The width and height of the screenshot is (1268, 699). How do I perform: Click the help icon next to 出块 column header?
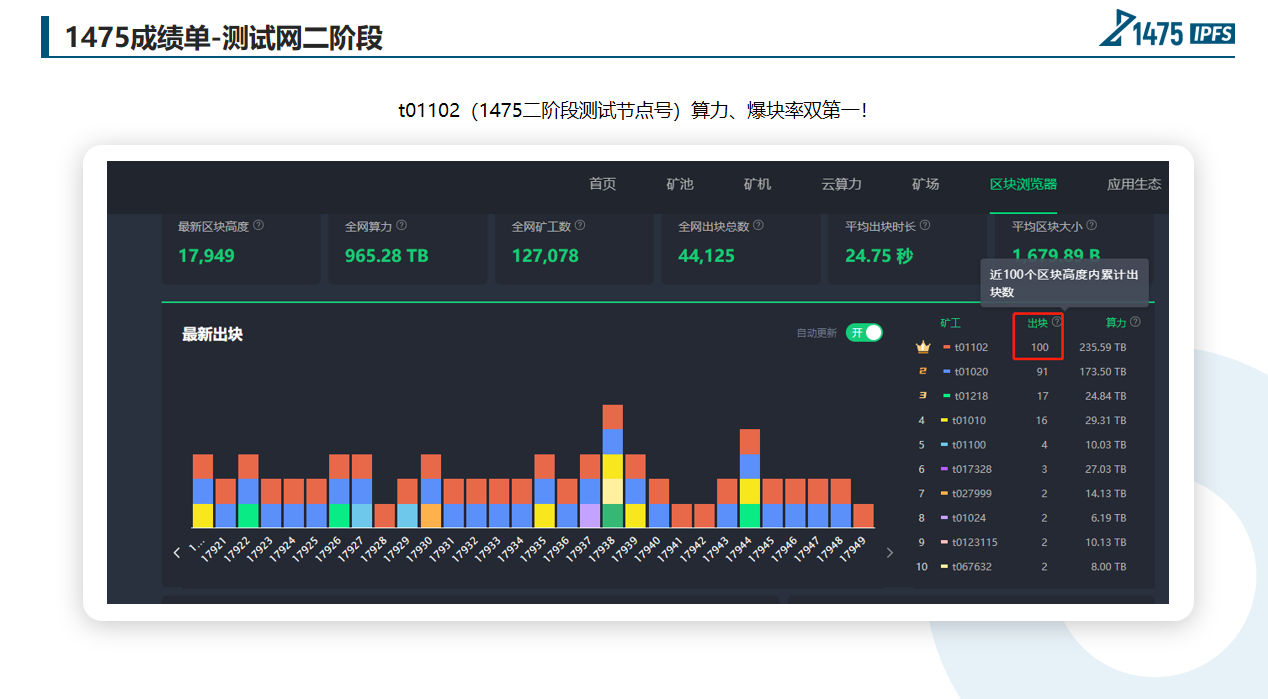click(x=1057, y=322)
